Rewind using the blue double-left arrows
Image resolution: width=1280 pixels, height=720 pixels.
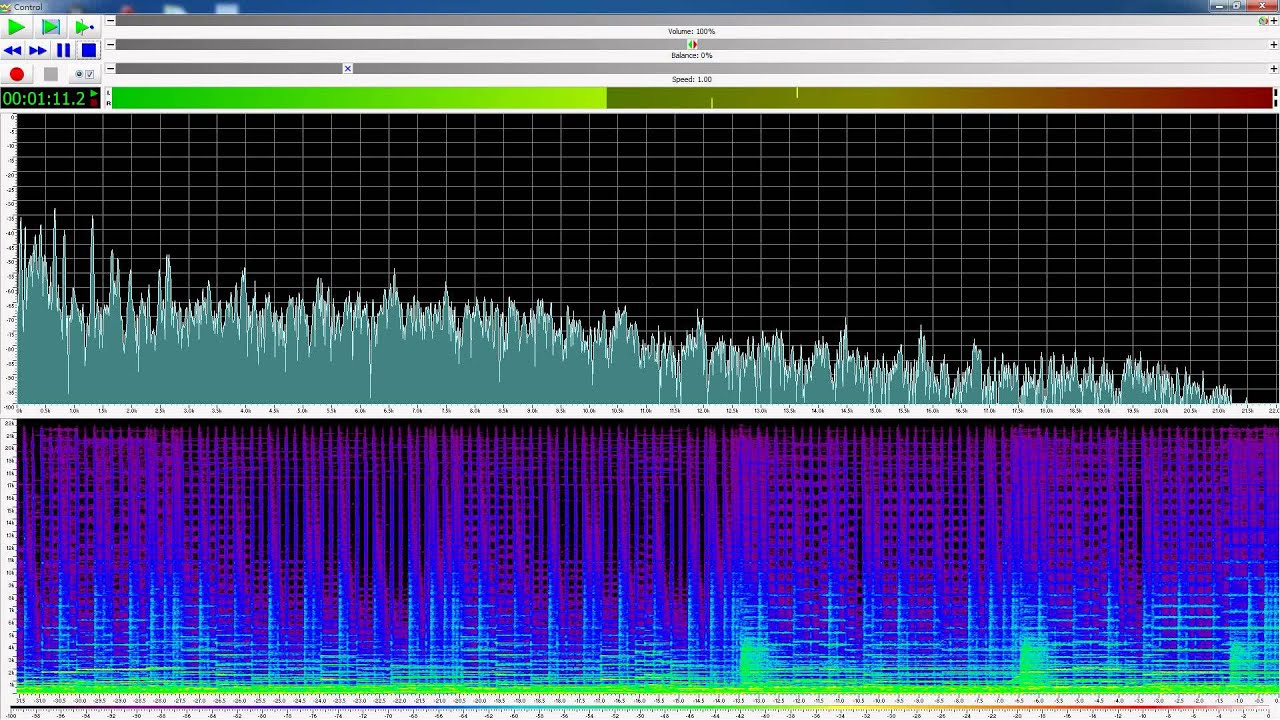pyautogui.click(x=13, y=50)
